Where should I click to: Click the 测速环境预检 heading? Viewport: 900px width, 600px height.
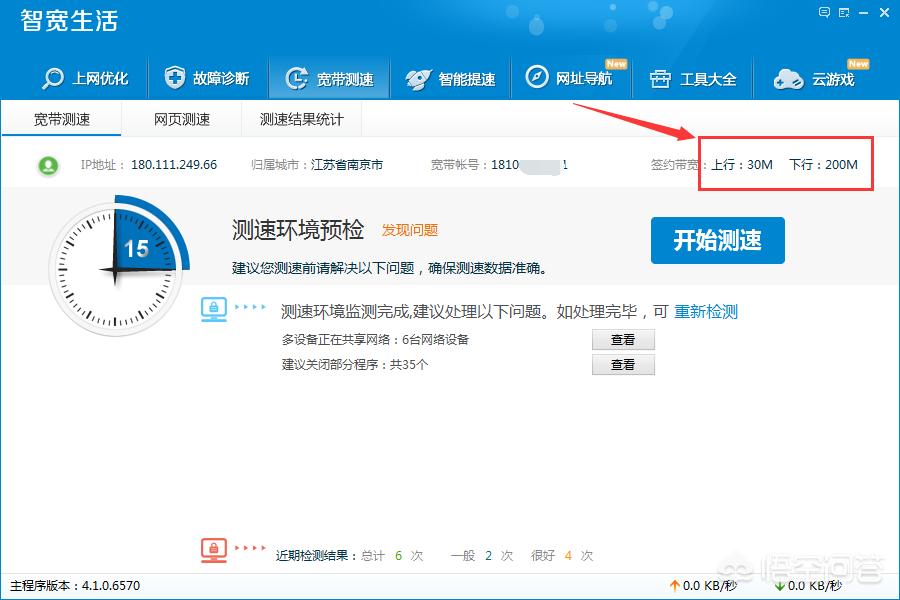pyautogui.click(x=298, y=230)
